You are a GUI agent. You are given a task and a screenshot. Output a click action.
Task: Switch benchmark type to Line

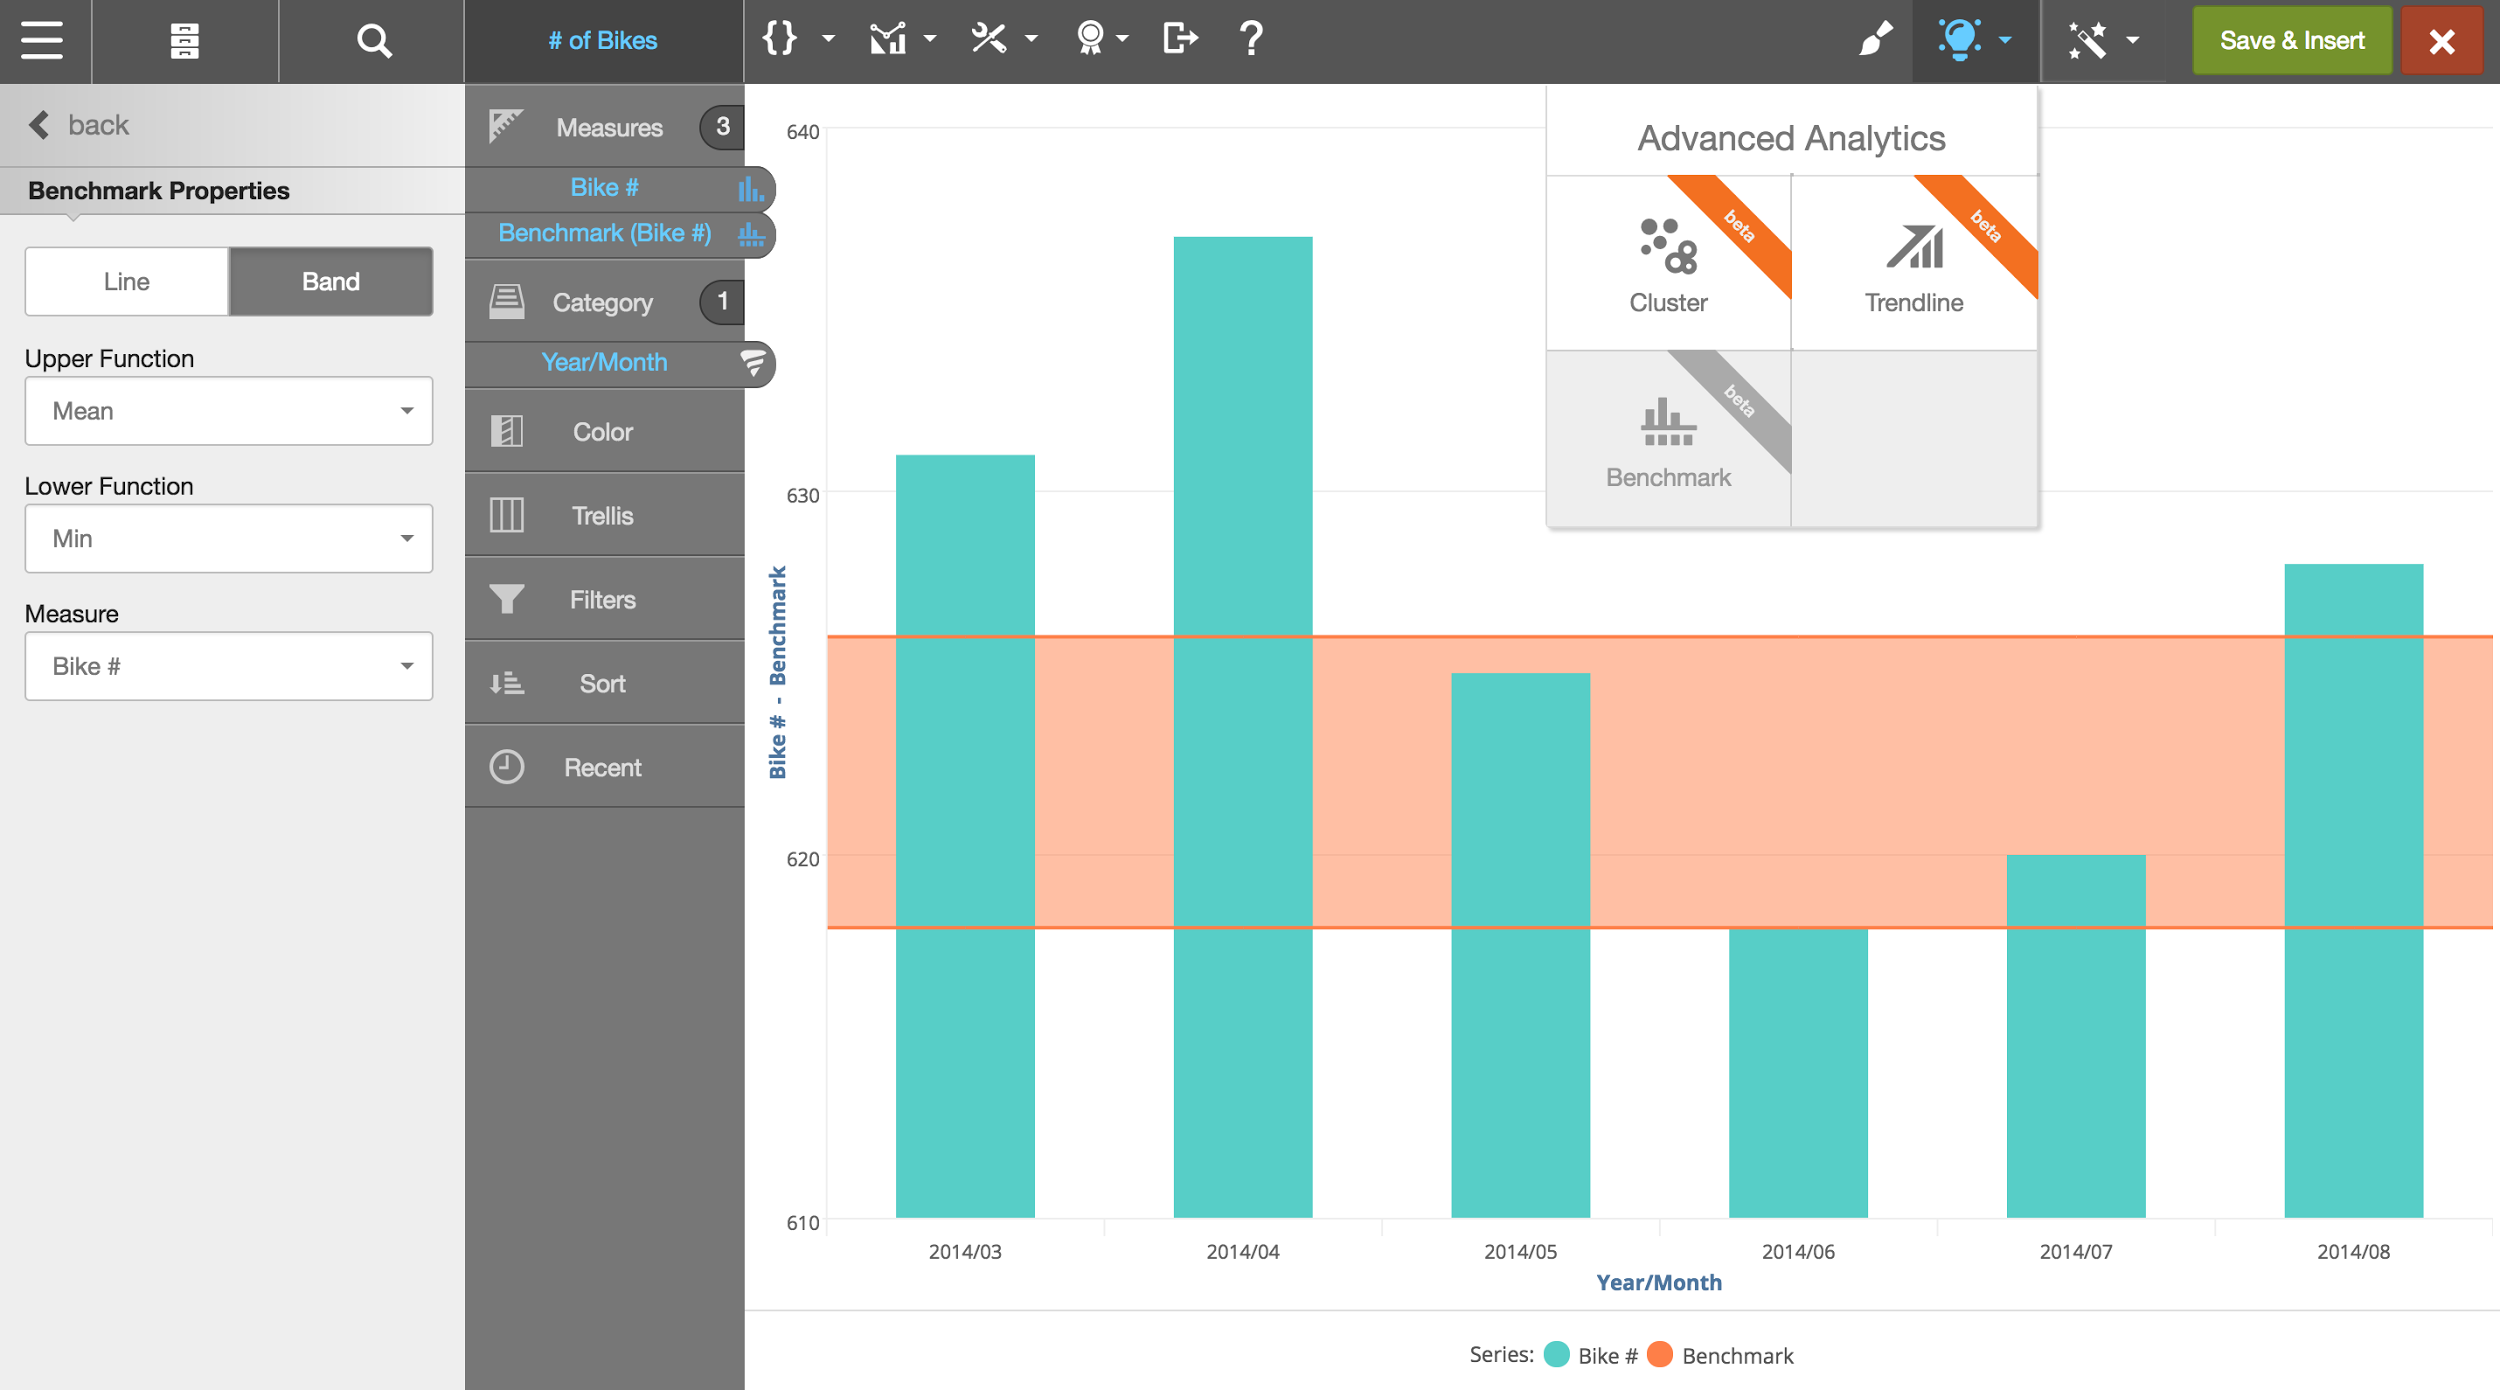[x=127, y=281]
